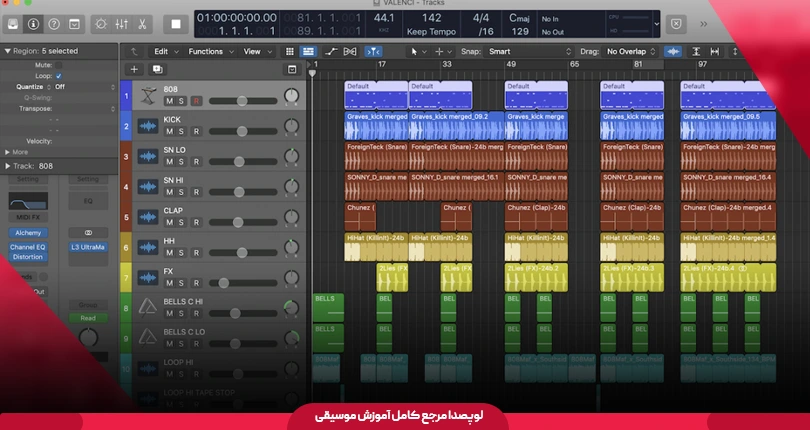The image size is (810, 430).
Task: Uncheck the region Loop checkbox
Action: (x=58, y=76)
